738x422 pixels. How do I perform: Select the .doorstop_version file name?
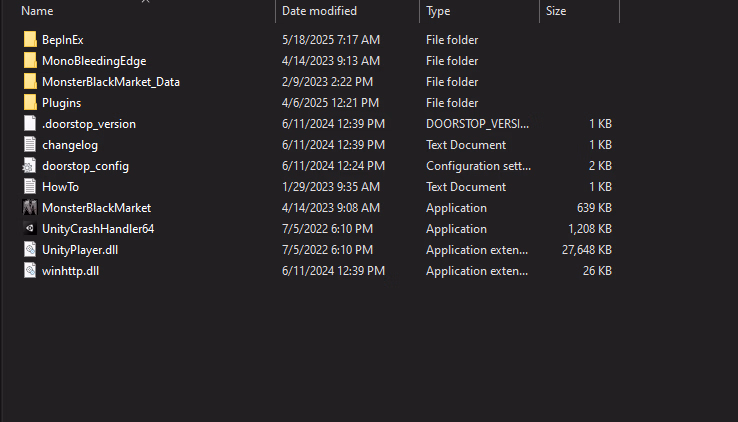pos(89,124)
